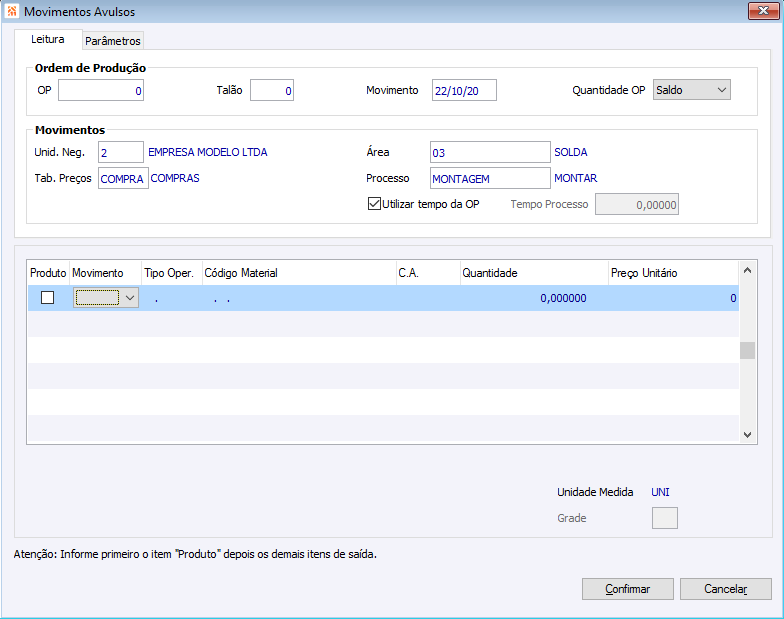Click the Preço Unitário cell value 0
Image resolution: width=784 pixels, height=619 pixels.
[673, 298]
